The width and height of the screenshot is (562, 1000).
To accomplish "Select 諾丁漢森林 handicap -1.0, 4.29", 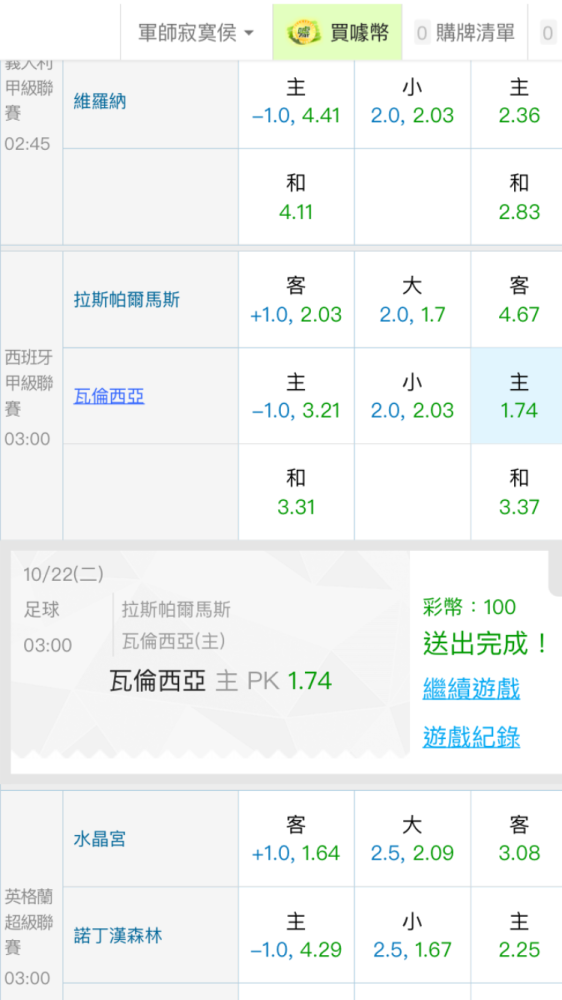I will (296, 935).
